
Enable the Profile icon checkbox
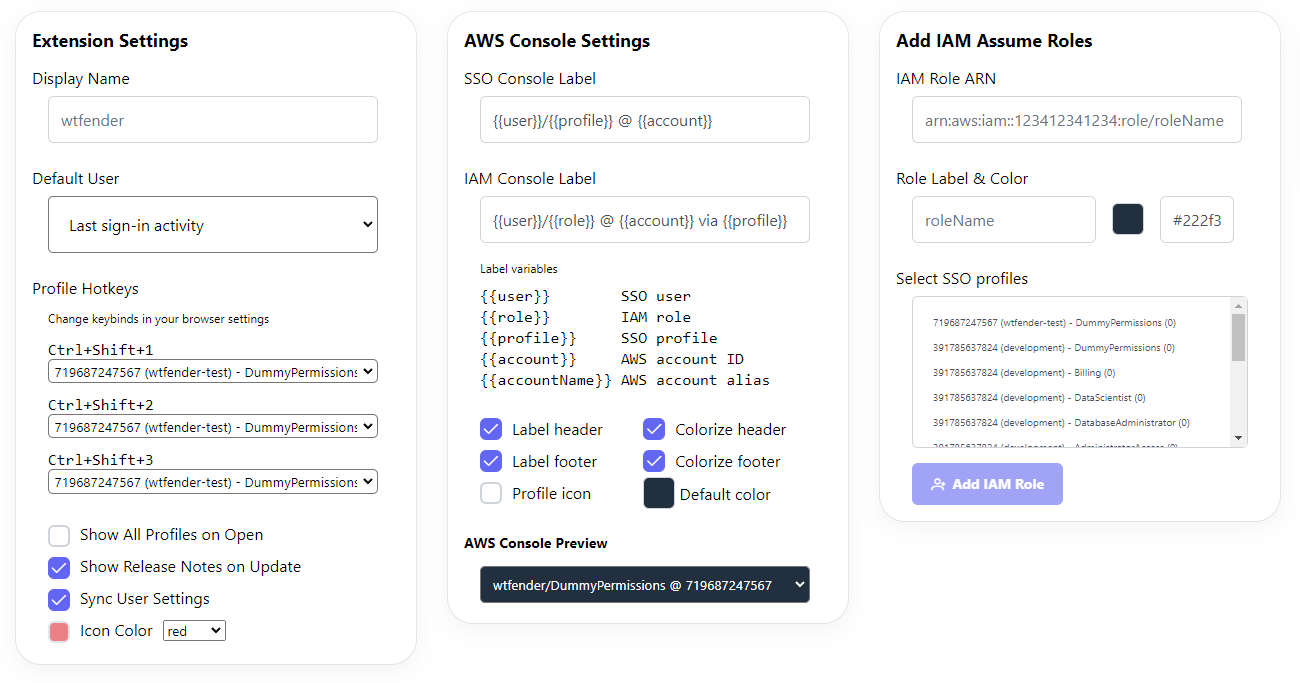tap(491, 493)
